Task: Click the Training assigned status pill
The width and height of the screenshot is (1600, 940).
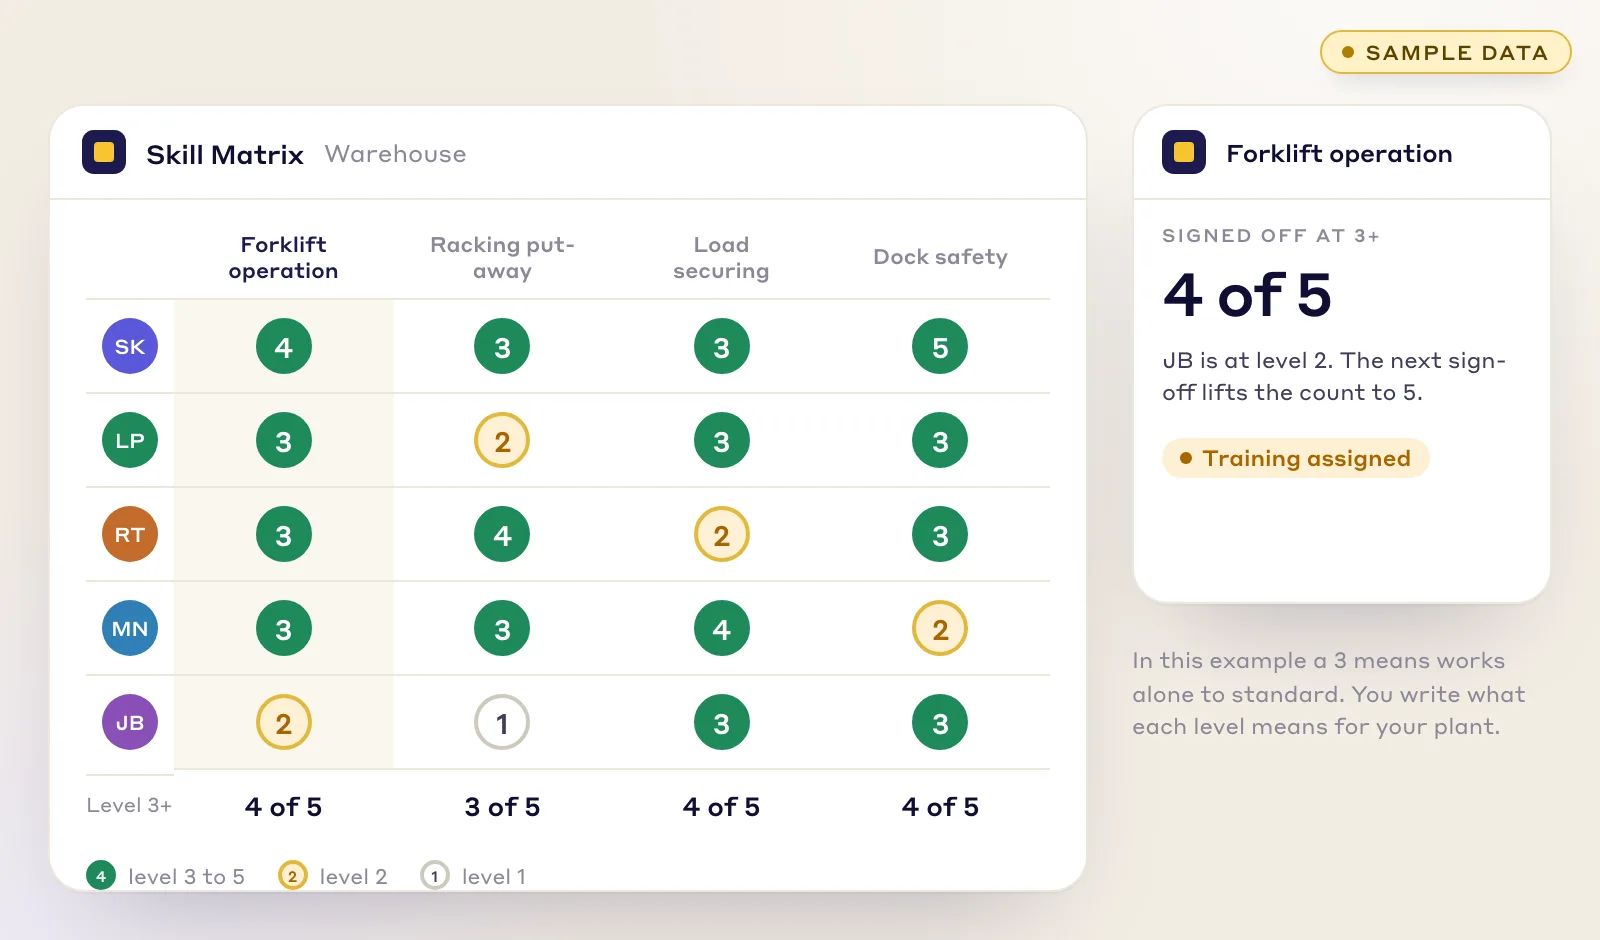Action: coord(1295,458)
